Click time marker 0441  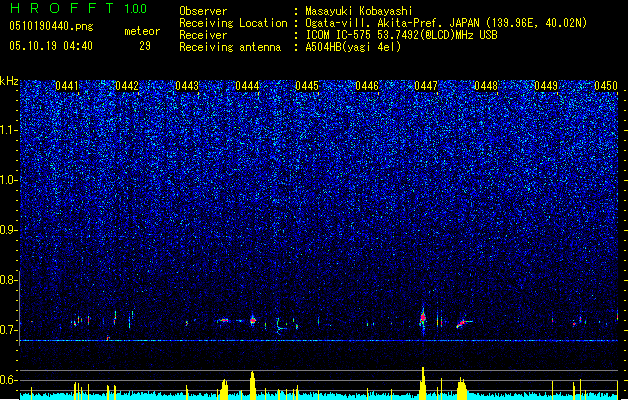pyautogui.click(x=67, y=86)
